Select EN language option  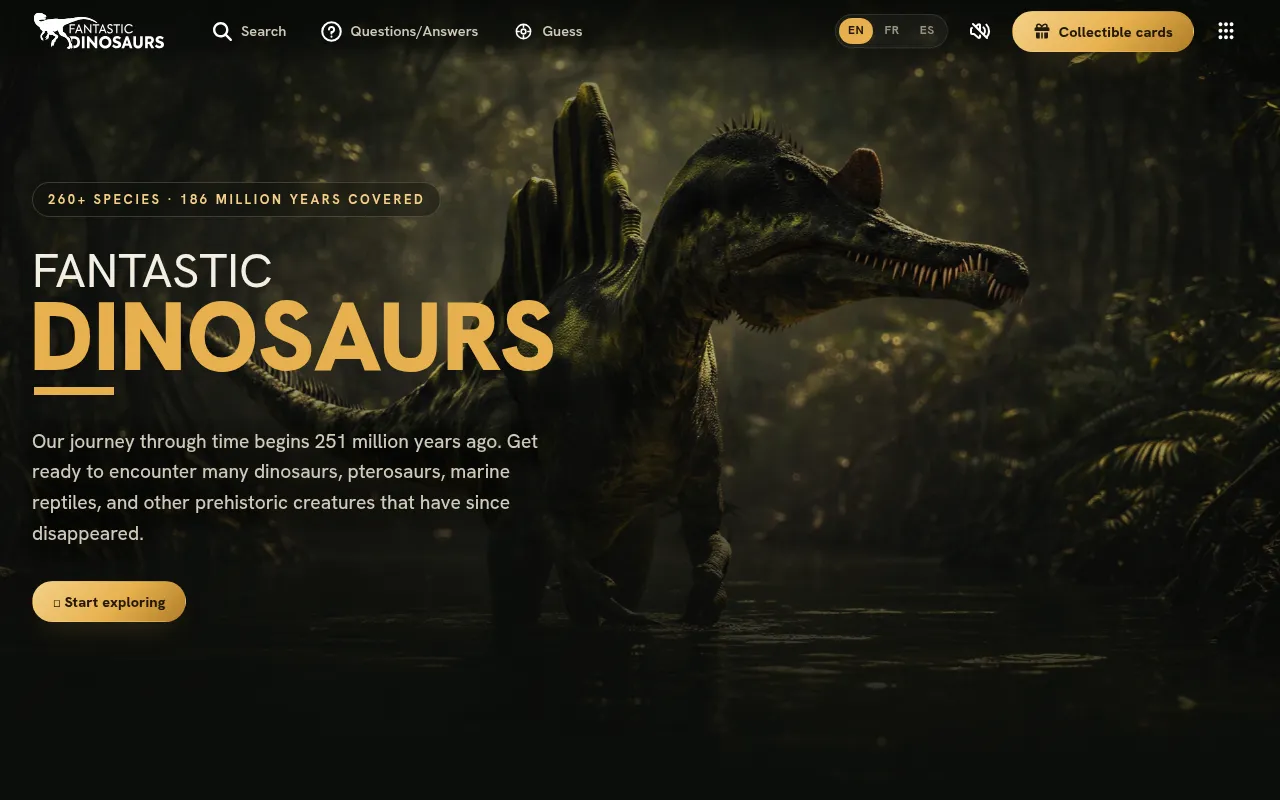[x=856, y=31]
